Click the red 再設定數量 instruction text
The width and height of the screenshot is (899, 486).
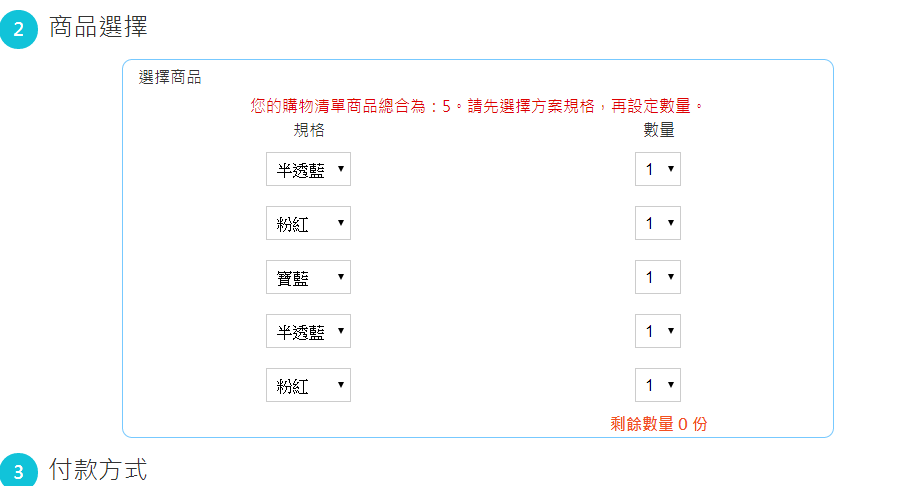click(651, 106)
